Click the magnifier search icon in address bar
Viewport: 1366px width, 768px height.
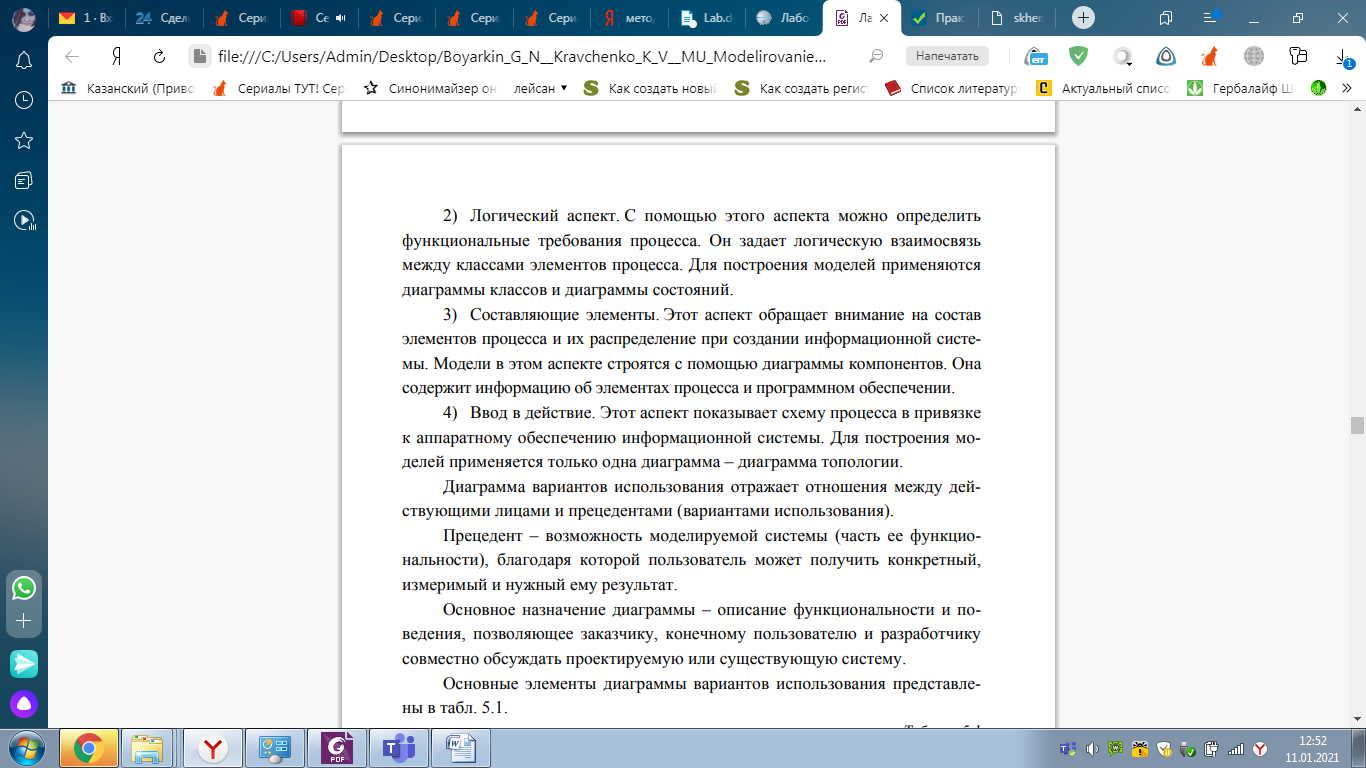tap(877, 56)
